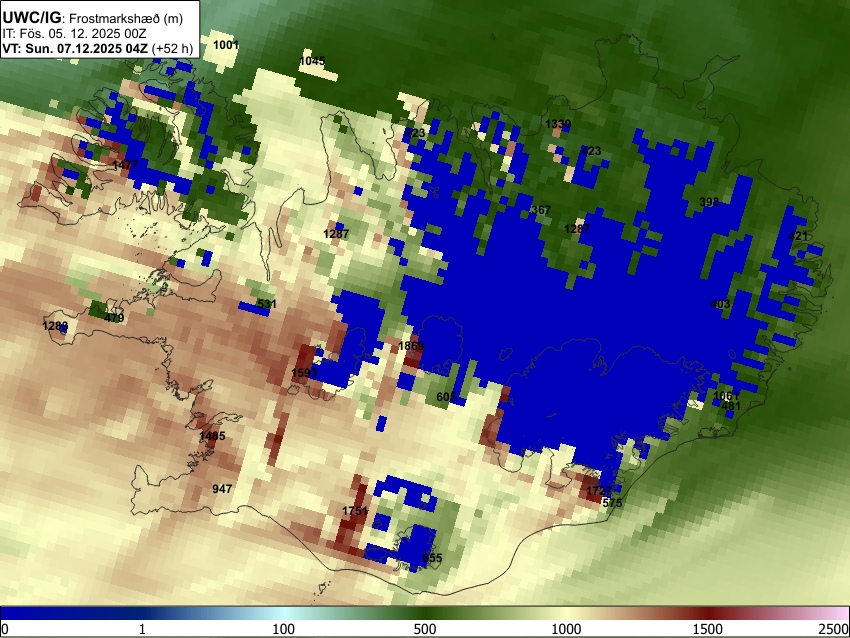Select the initial time line 'IT: Fös. 05. 12. 2025 00Z'
Image resolution: width=850 pixels, height=638 pixels.
coord(74,34)
